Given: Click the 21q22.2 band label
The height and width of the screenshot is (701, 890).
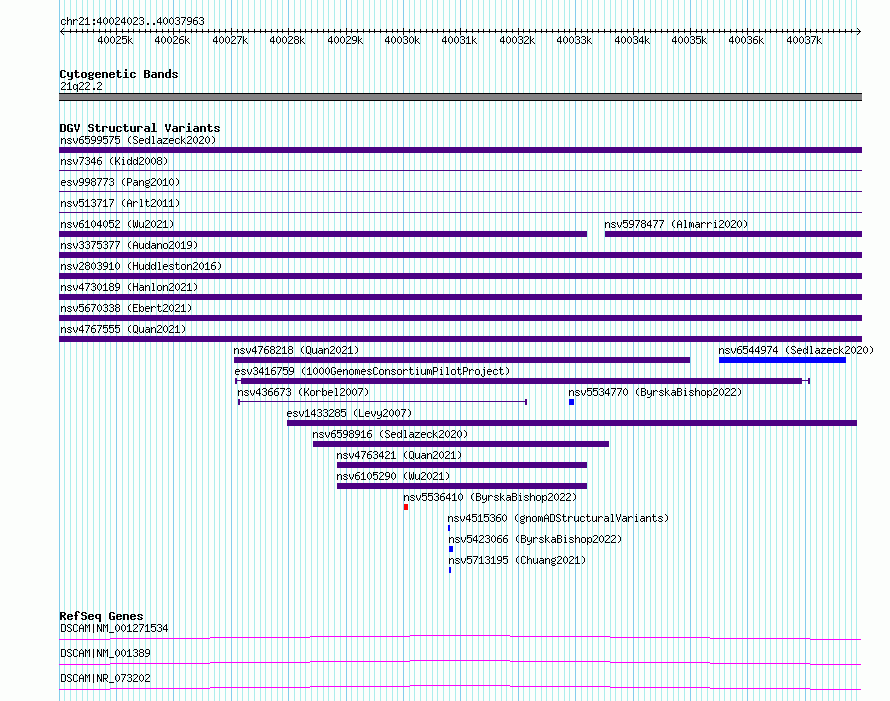Looking at the screenshot, I should pyautogui.click(x=81, y=86).
